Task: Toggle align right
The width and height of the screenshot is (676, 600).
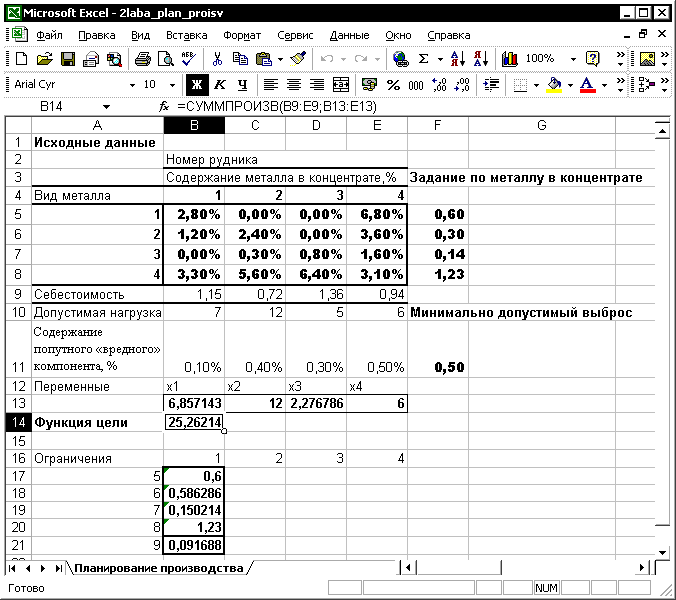Action: (x=317, y=85)
